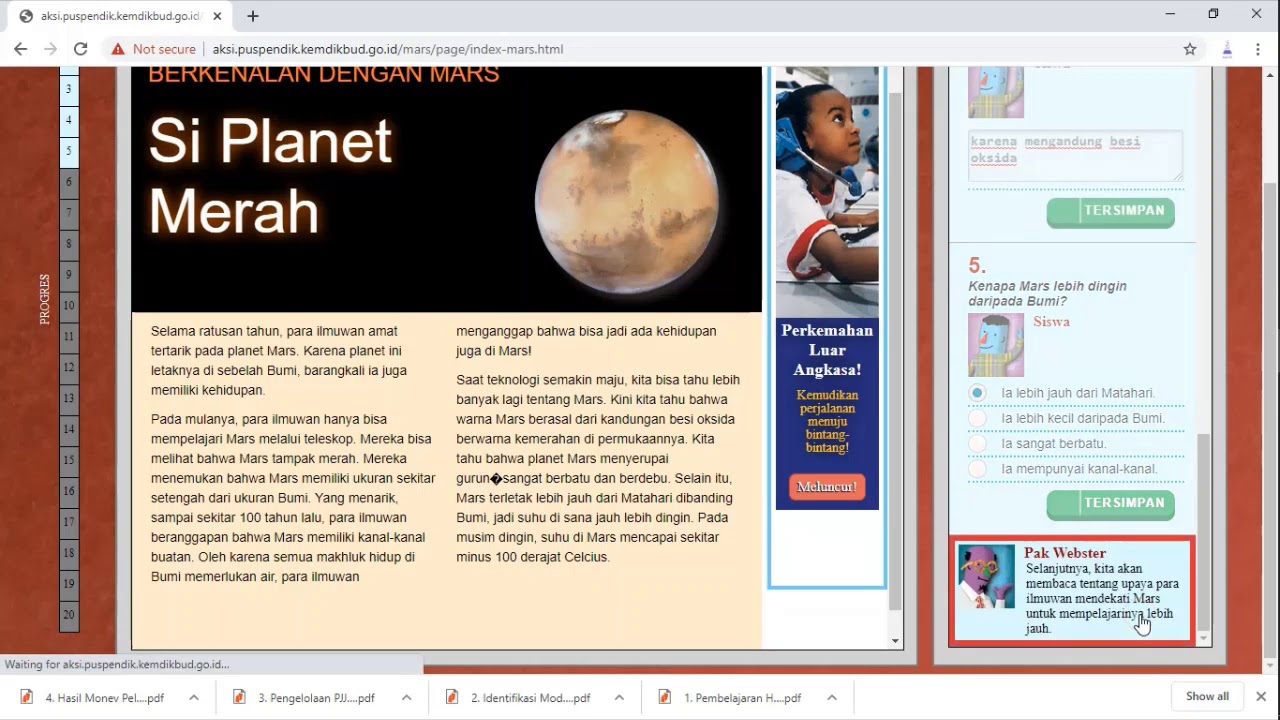Jump to progress step 5
1280x720 pixels.
[69, 151]
